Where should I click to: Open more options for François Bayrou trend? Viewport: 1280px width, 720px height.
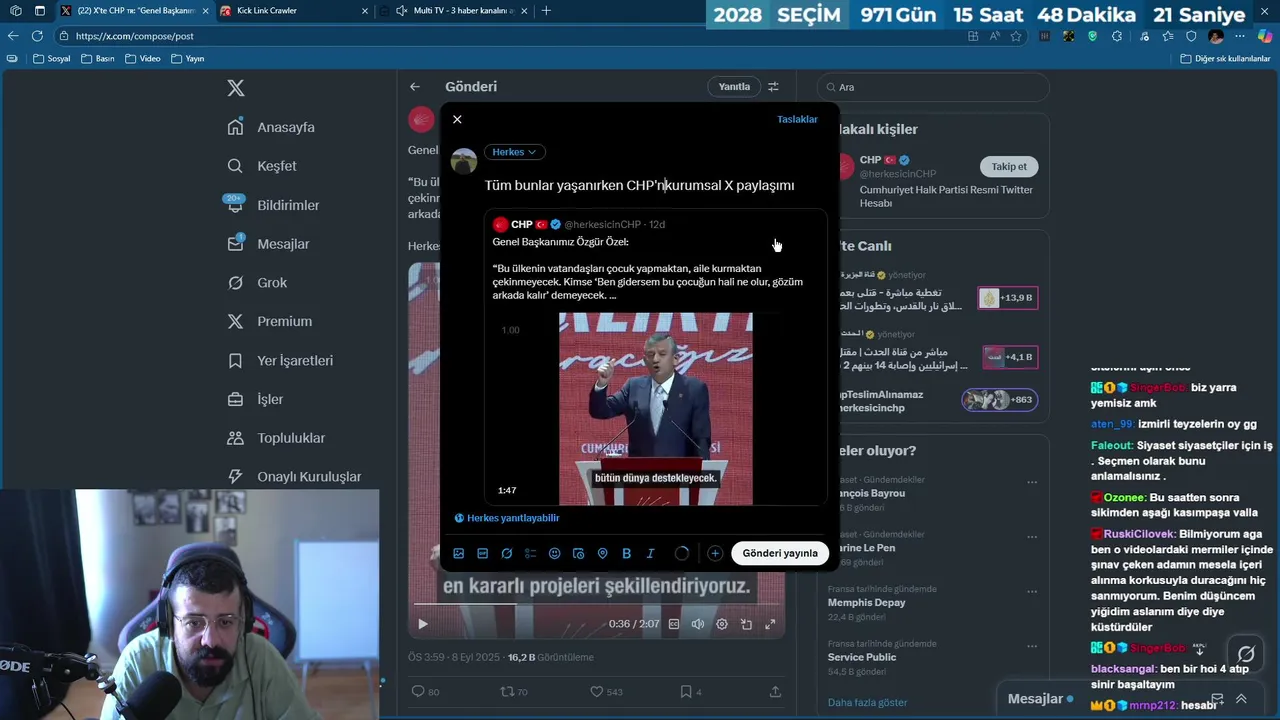pos(1032,482)
